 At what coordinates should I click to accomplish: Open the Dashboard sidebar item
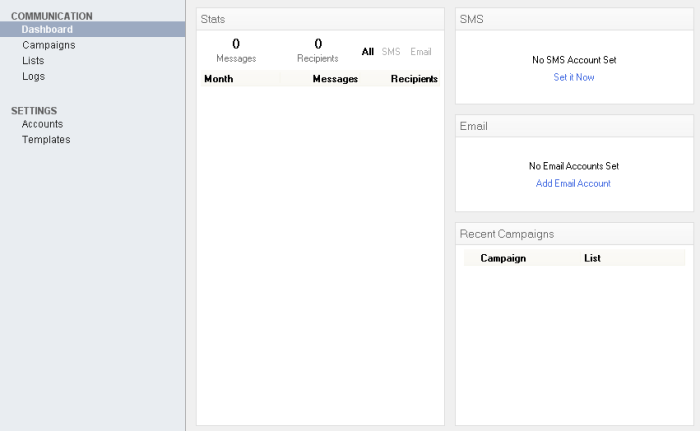coord(47,30)
